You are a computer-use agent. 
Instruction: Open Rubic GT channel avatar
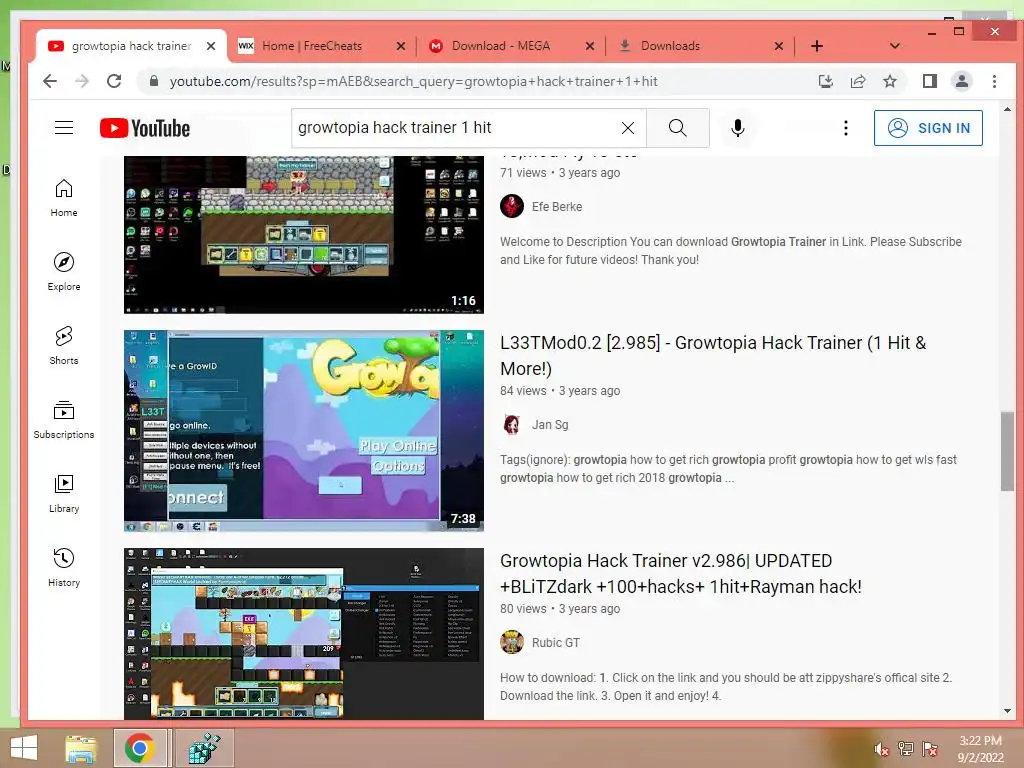pos(512,643)
